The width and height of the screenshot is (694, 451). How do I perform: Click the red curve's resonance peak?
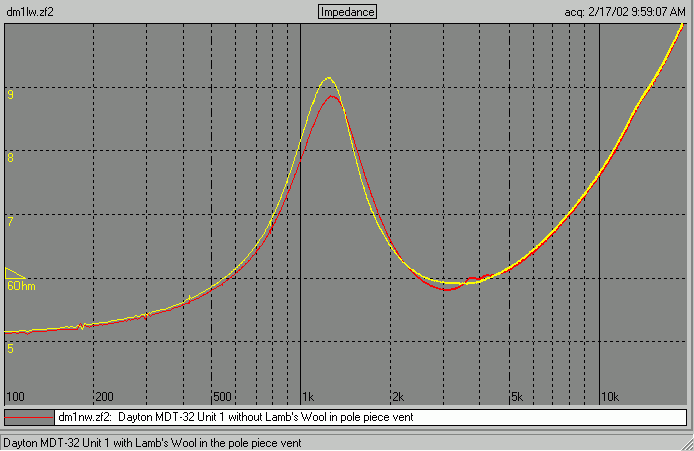(332, 96)
